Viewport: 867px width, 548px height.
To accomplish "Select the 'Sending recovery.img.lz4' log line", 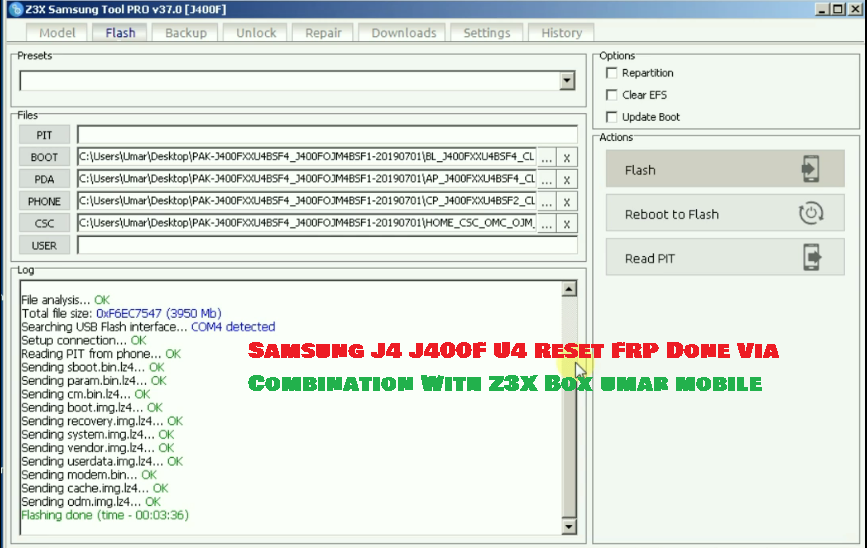I will coord(102,421).
